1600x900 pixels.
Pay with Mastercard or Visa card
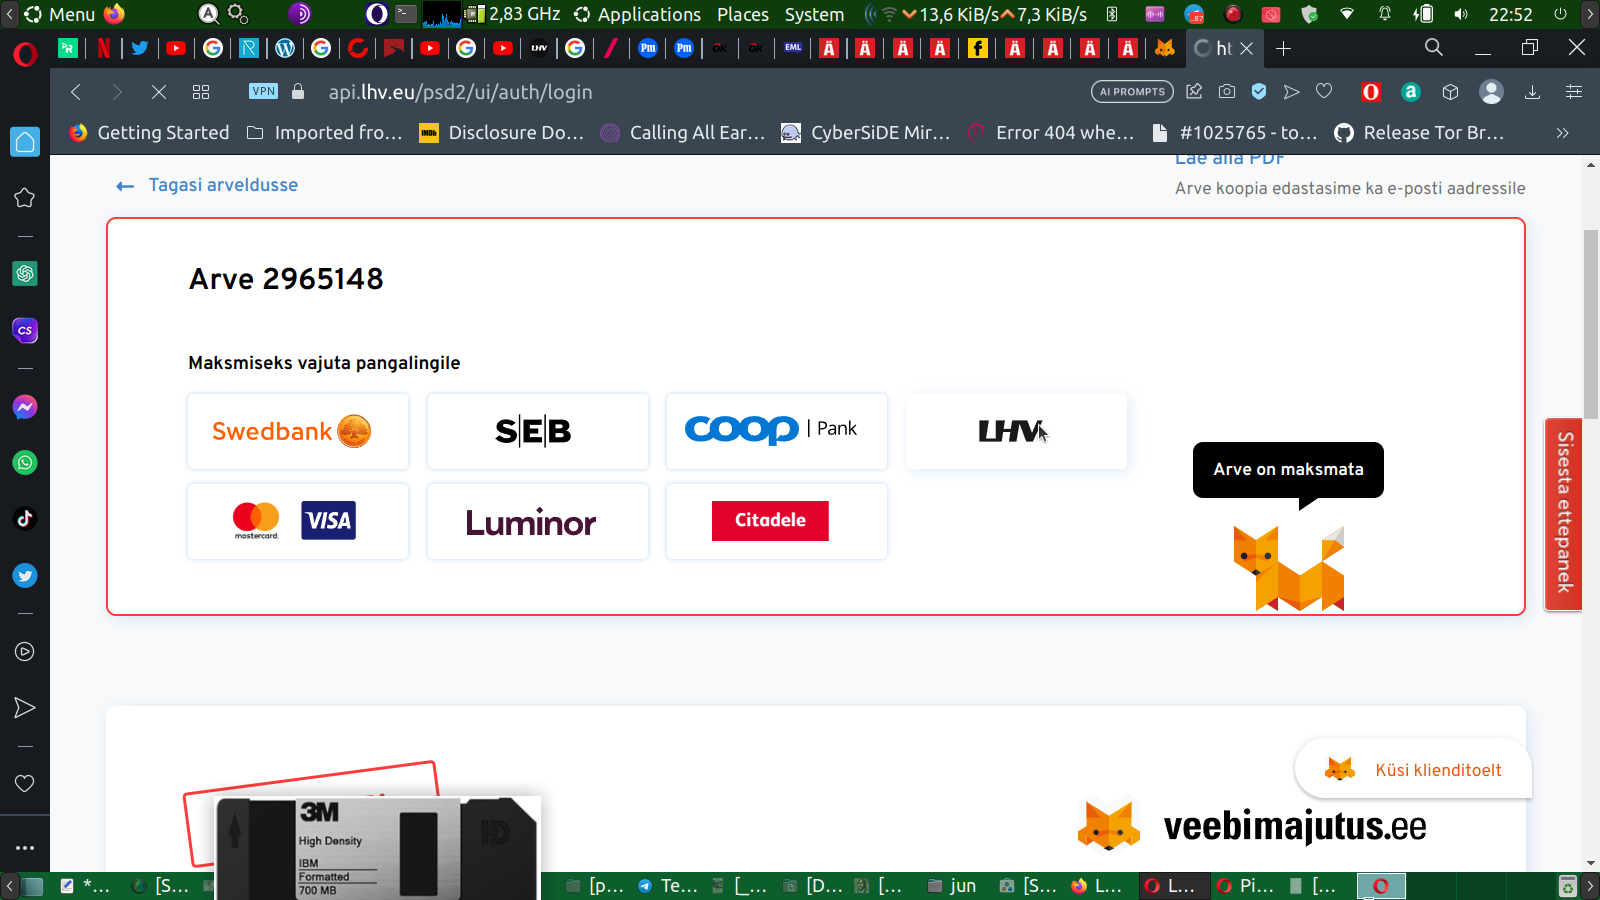(298, 521)
